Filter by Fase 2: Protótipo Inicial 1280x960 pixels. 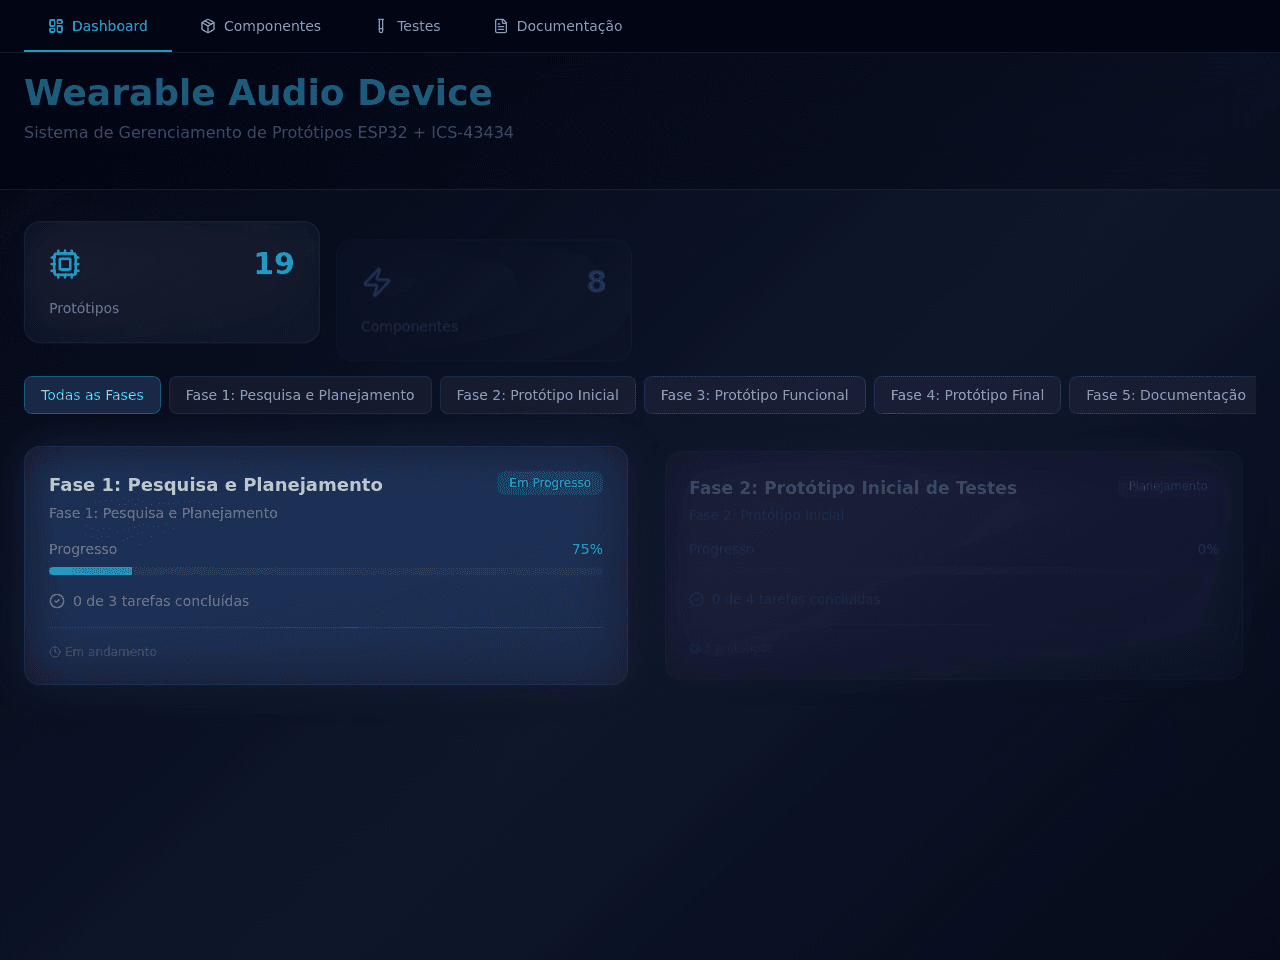coord(538,395)
